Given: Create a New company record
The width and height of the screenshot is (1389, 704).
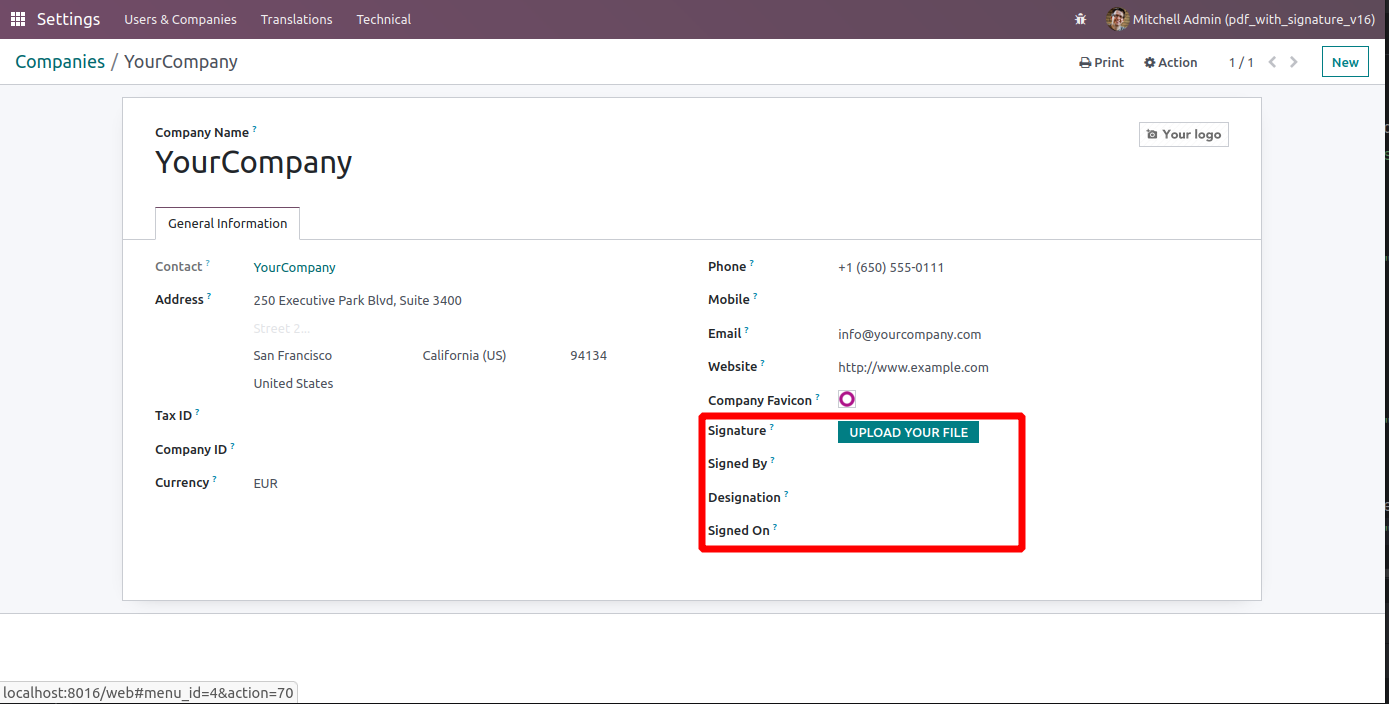Looking at the screenshot, I should pyautogui.click(x=1345, y=62).
